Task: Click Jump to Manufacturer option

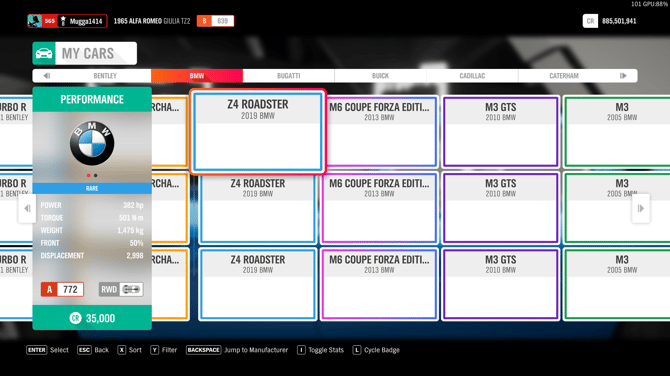Action: coord(237,350)
